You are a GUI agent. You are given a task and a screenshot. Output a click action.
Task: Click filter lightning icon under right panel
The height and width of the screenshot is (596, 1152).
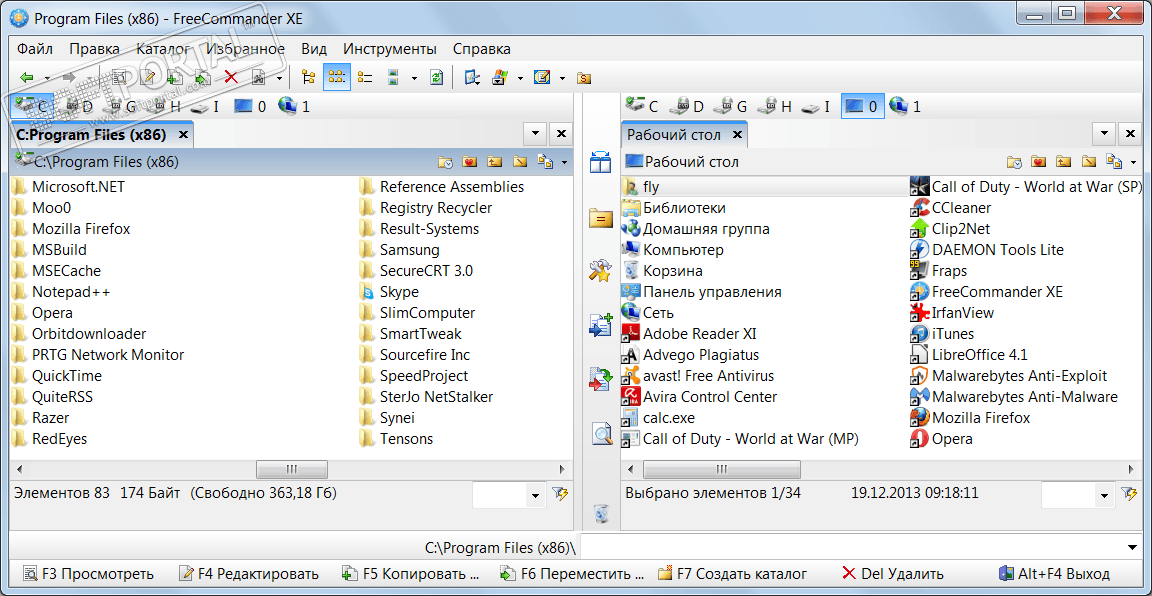(x=1128, y=495)
